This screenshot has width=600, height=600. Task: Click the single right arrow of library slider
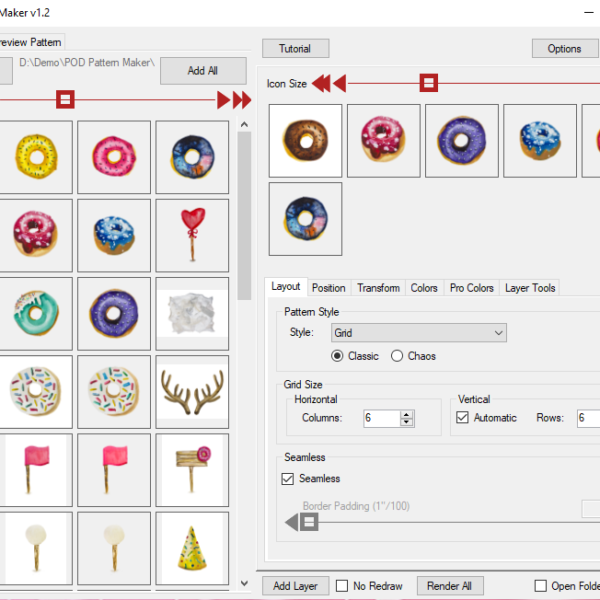pos(223,100)
